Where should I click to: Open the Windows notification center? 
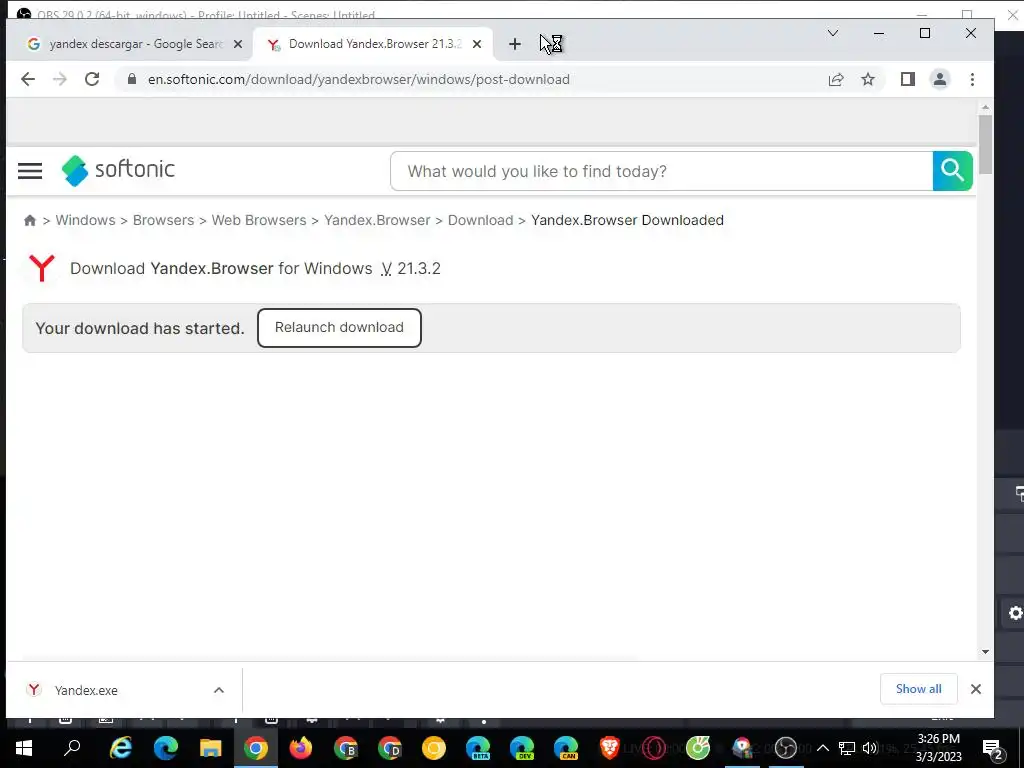click(992, 748)
